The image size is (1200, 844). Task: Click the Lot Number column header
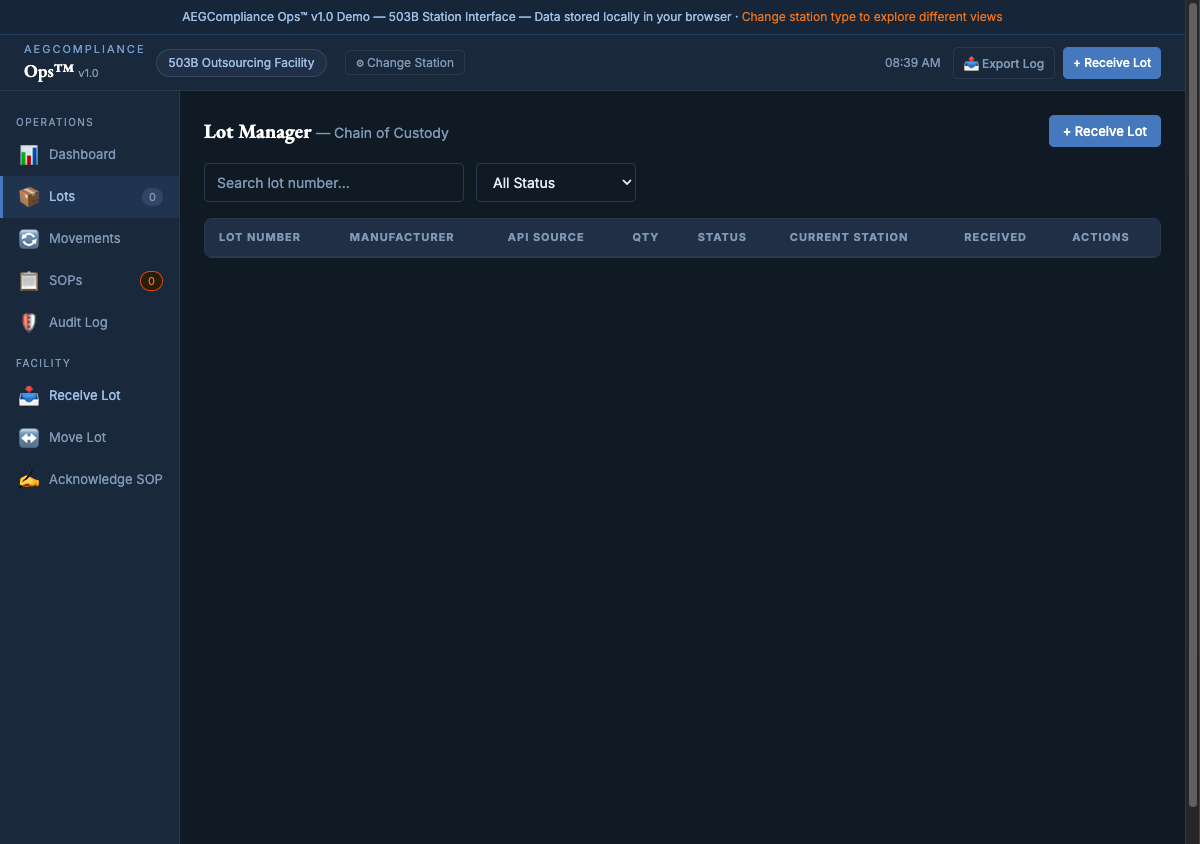click(x=259, y=238)
